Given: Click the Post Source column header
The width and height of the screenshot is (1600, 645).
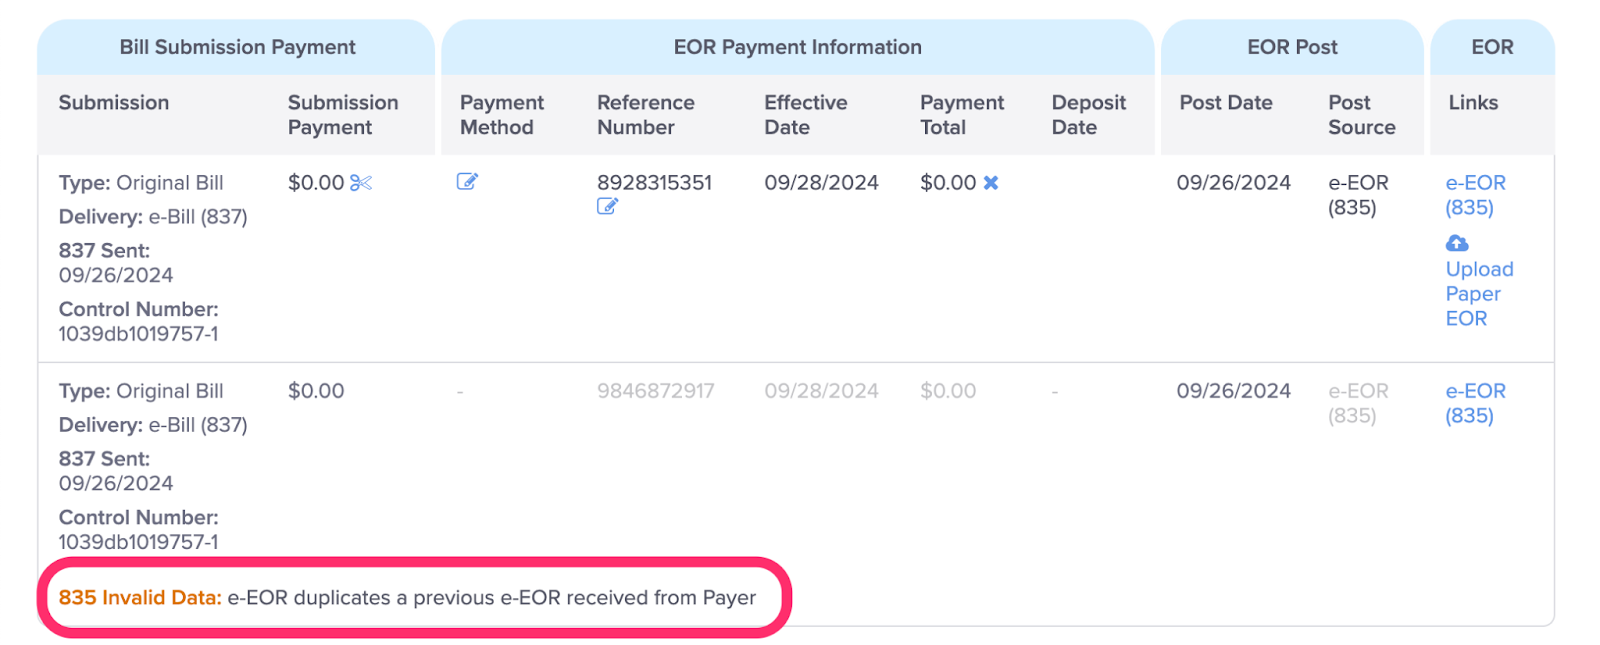Looking at the screenshot, I should [1361, 115].
